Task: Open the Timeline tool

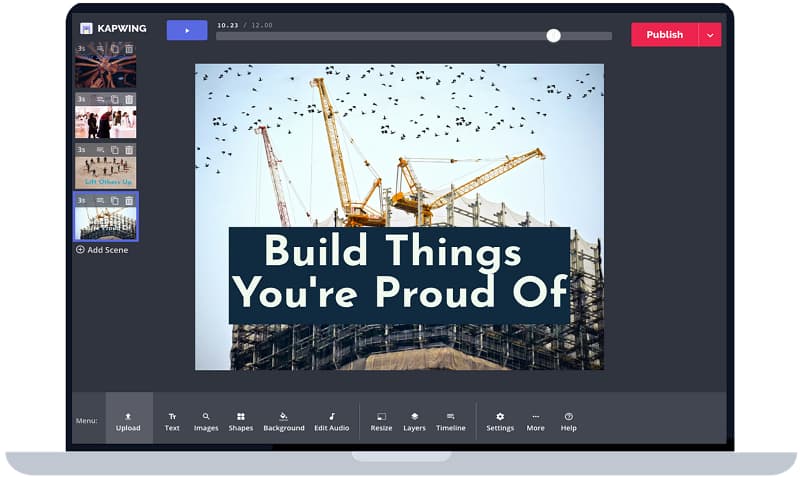Action: (x=451, y=422)
